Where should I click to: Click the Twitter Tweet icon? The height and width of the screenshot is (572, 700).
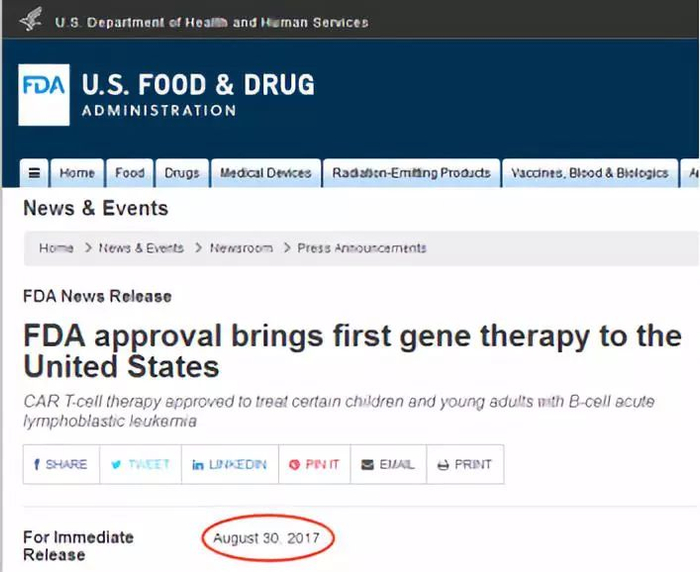tap(116, 465)
